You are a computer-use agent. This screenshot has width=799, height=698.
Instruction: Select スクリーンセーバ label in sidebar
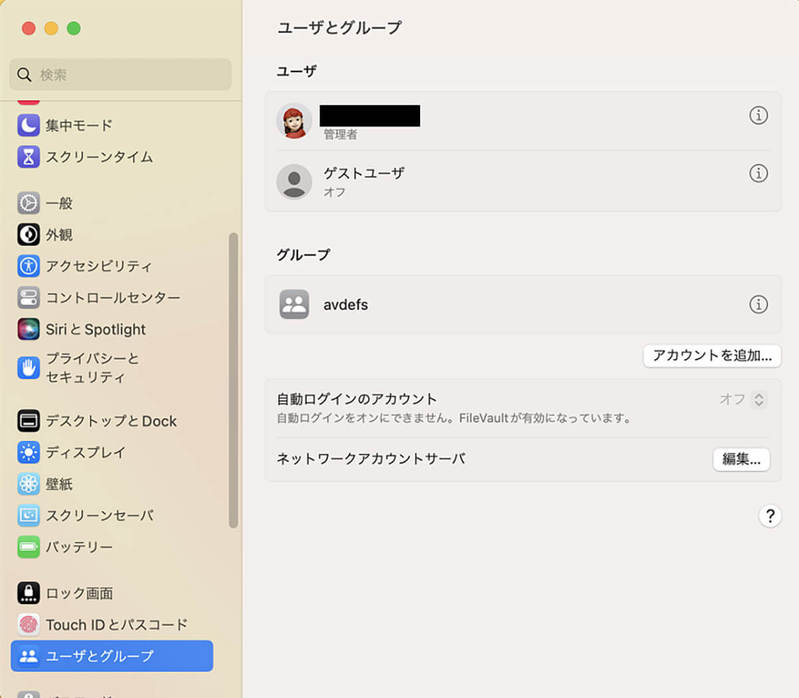100,516
